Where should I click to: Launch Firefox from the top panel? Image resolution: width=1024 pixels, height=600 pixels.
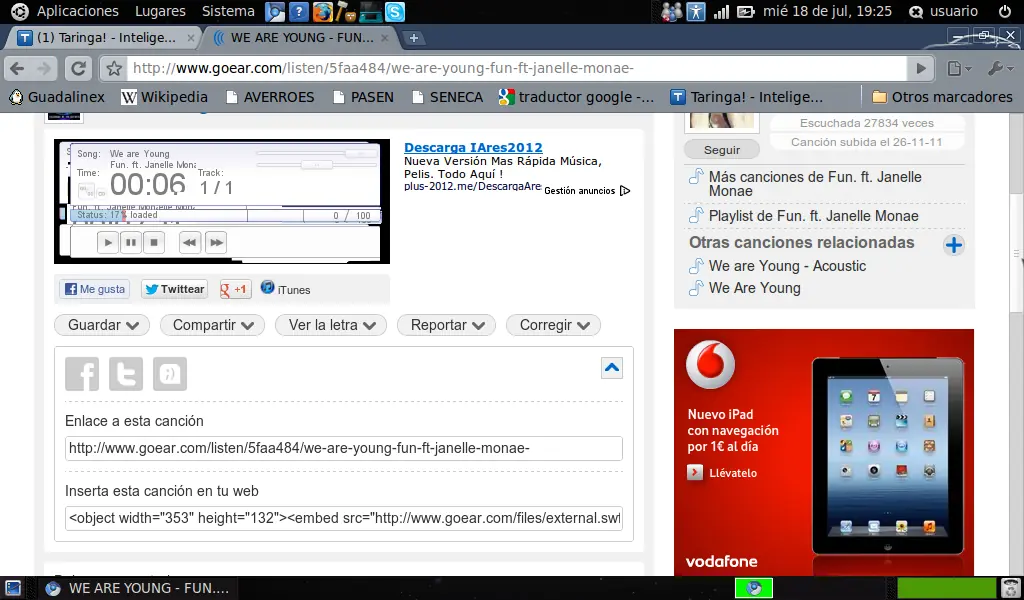[323, 11]
